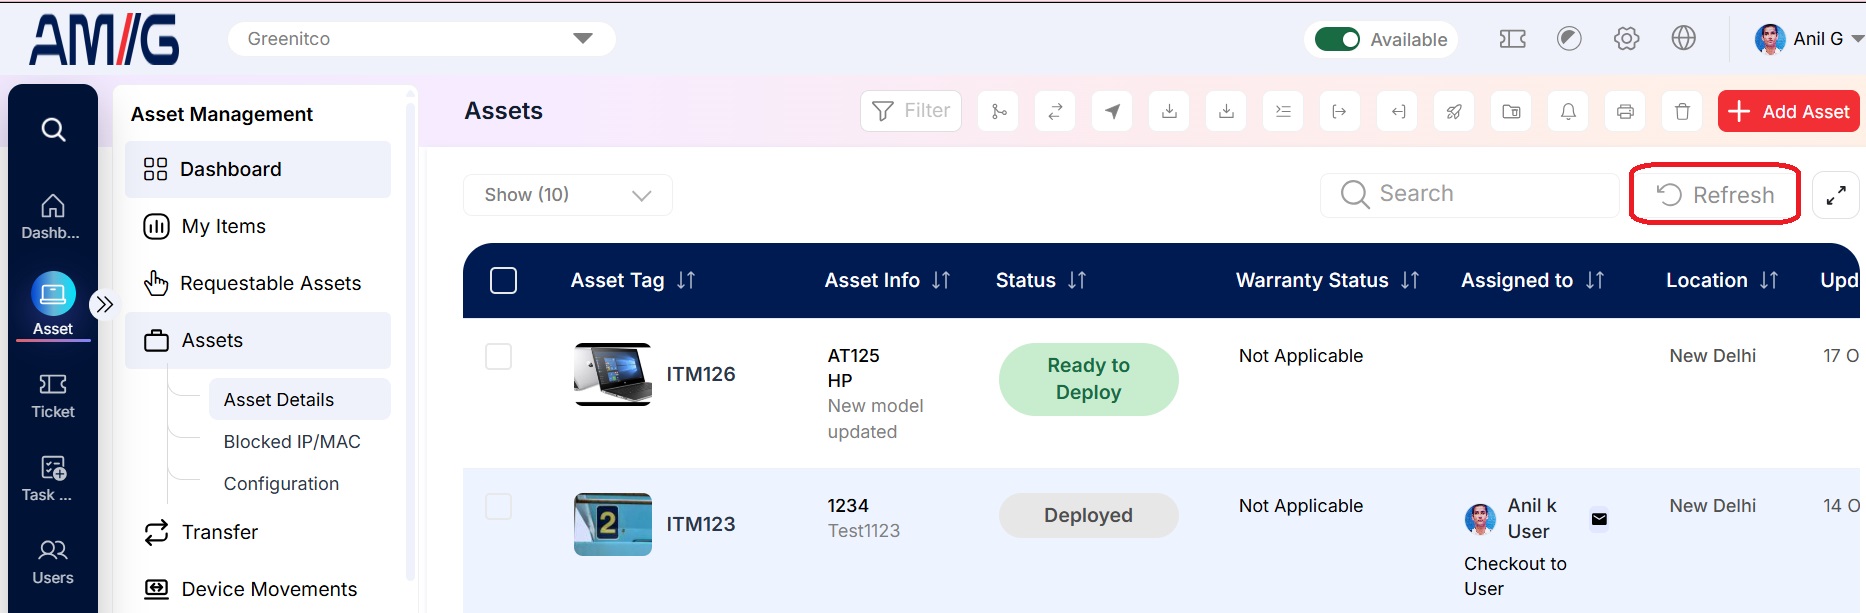Open the Ticket module in the left rail
Screen dimensions: 1866x613
coord(53,396)
